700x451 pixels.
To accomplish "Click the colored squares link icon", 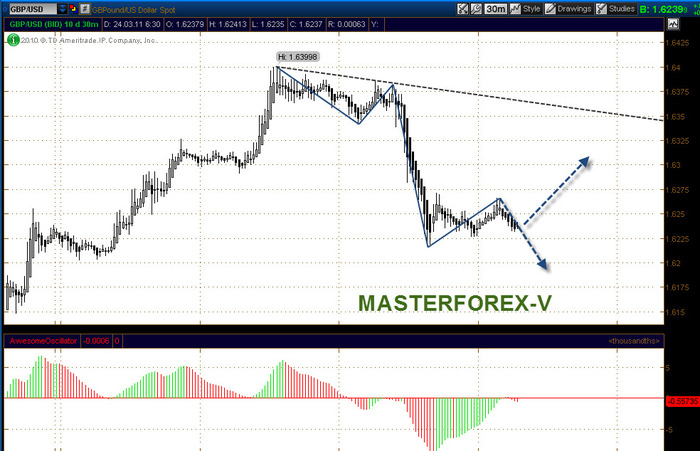I will click(73, 9).
